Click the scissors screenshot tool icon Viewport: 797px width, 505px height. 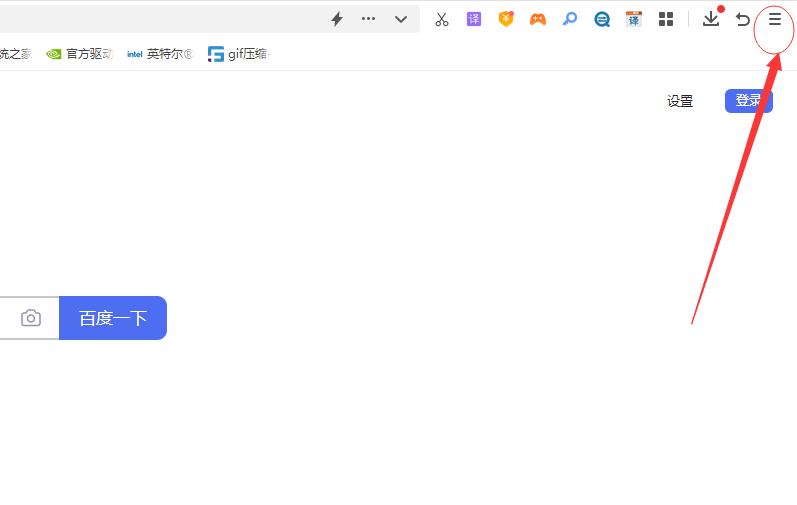pos(441,19)
